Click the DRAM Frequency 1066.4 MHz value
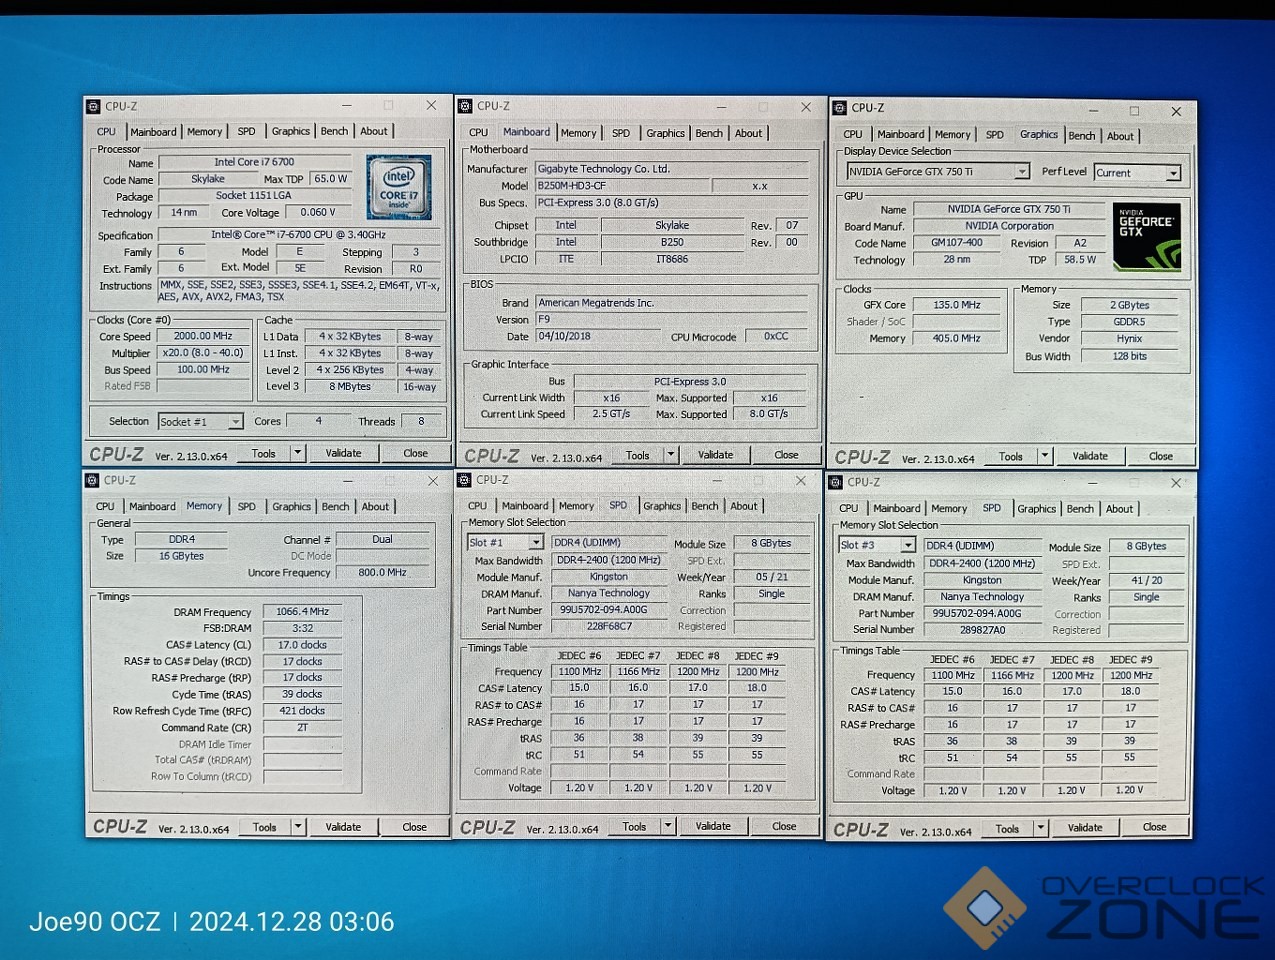Viewport: 1275px width, 960px height. [x=302, y=612]
